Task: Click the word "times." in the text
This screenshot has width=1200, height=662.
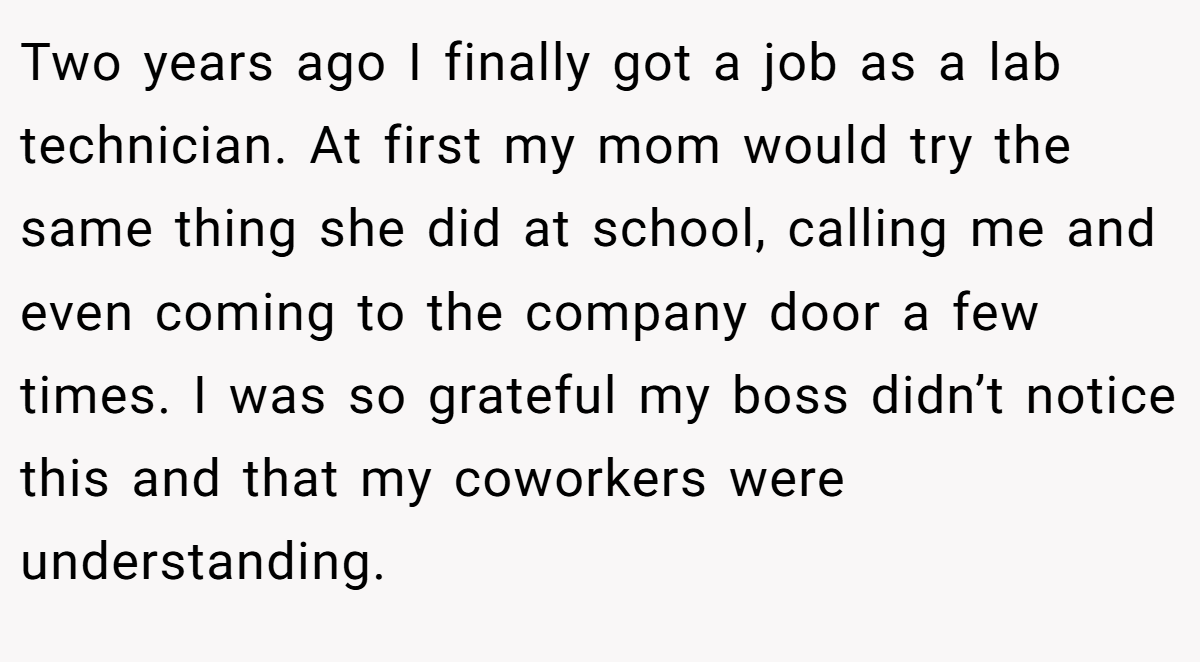Action: (87, 396)
